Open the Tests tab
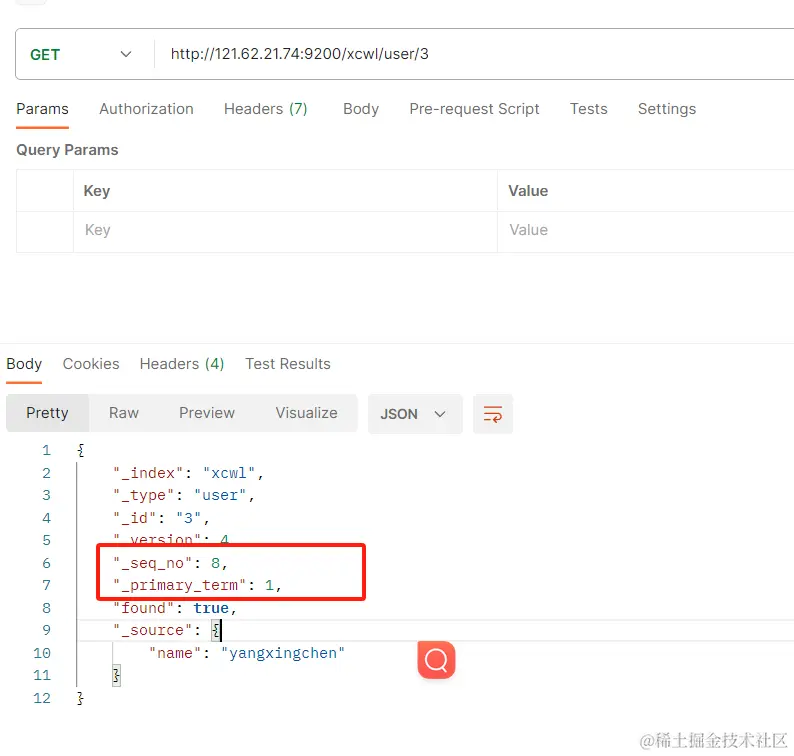This screenshot has height=756, width=794. [x=588, y=109]
